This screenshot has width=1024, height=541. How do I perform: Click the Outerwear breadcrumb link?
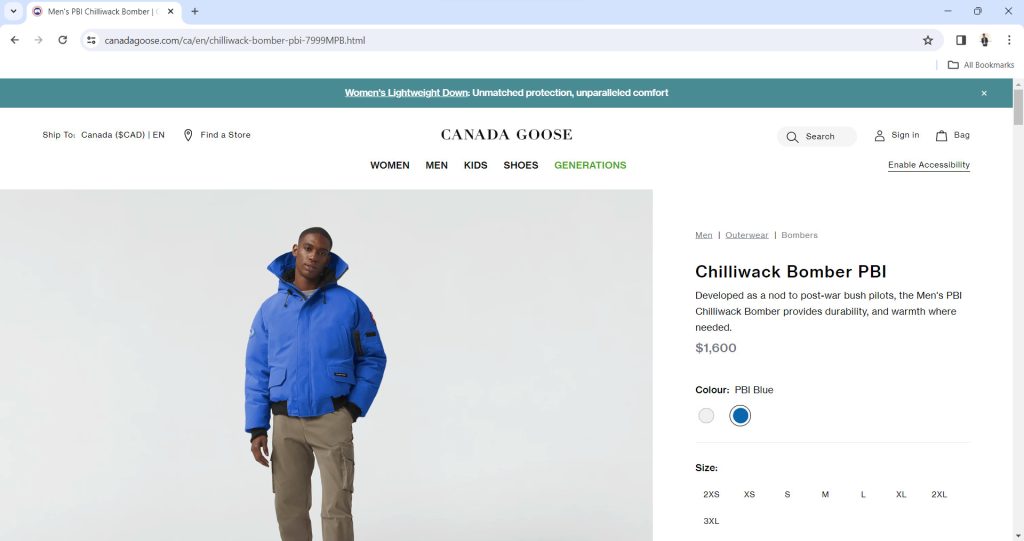[746, 235]
